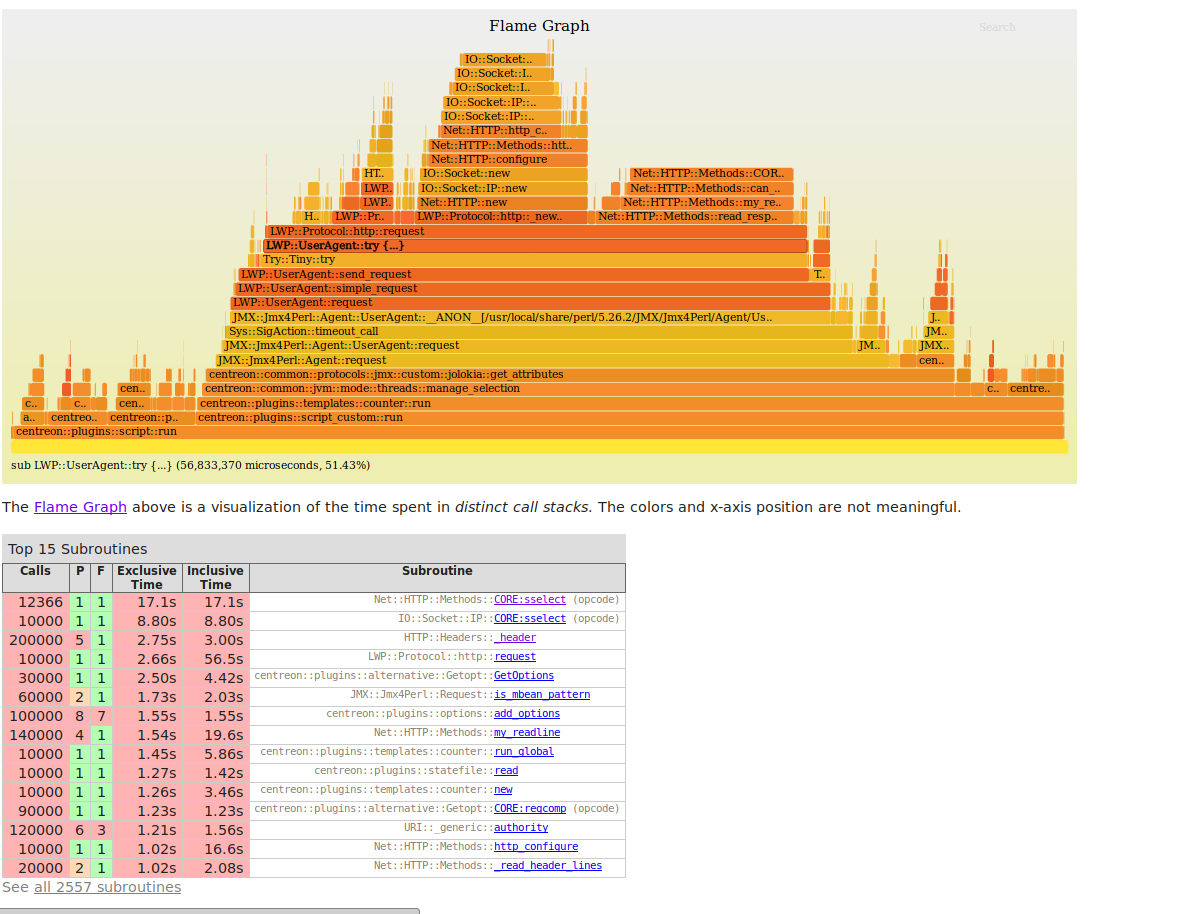Viewport: 1201px width, 914px height.
Task: Open the Flame Graph hyperlink in the description
Action: pyautogui.click(x=80, y=507)
